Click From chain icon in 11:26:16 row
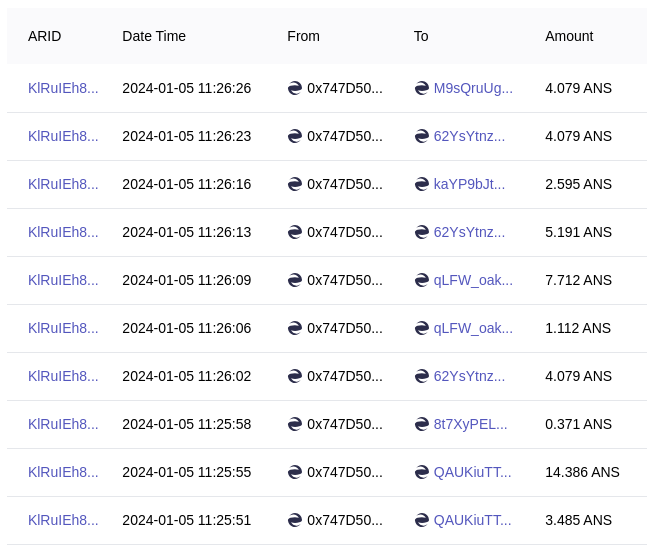Viewport: 647px width, 546px height. (x=295, y=184)
